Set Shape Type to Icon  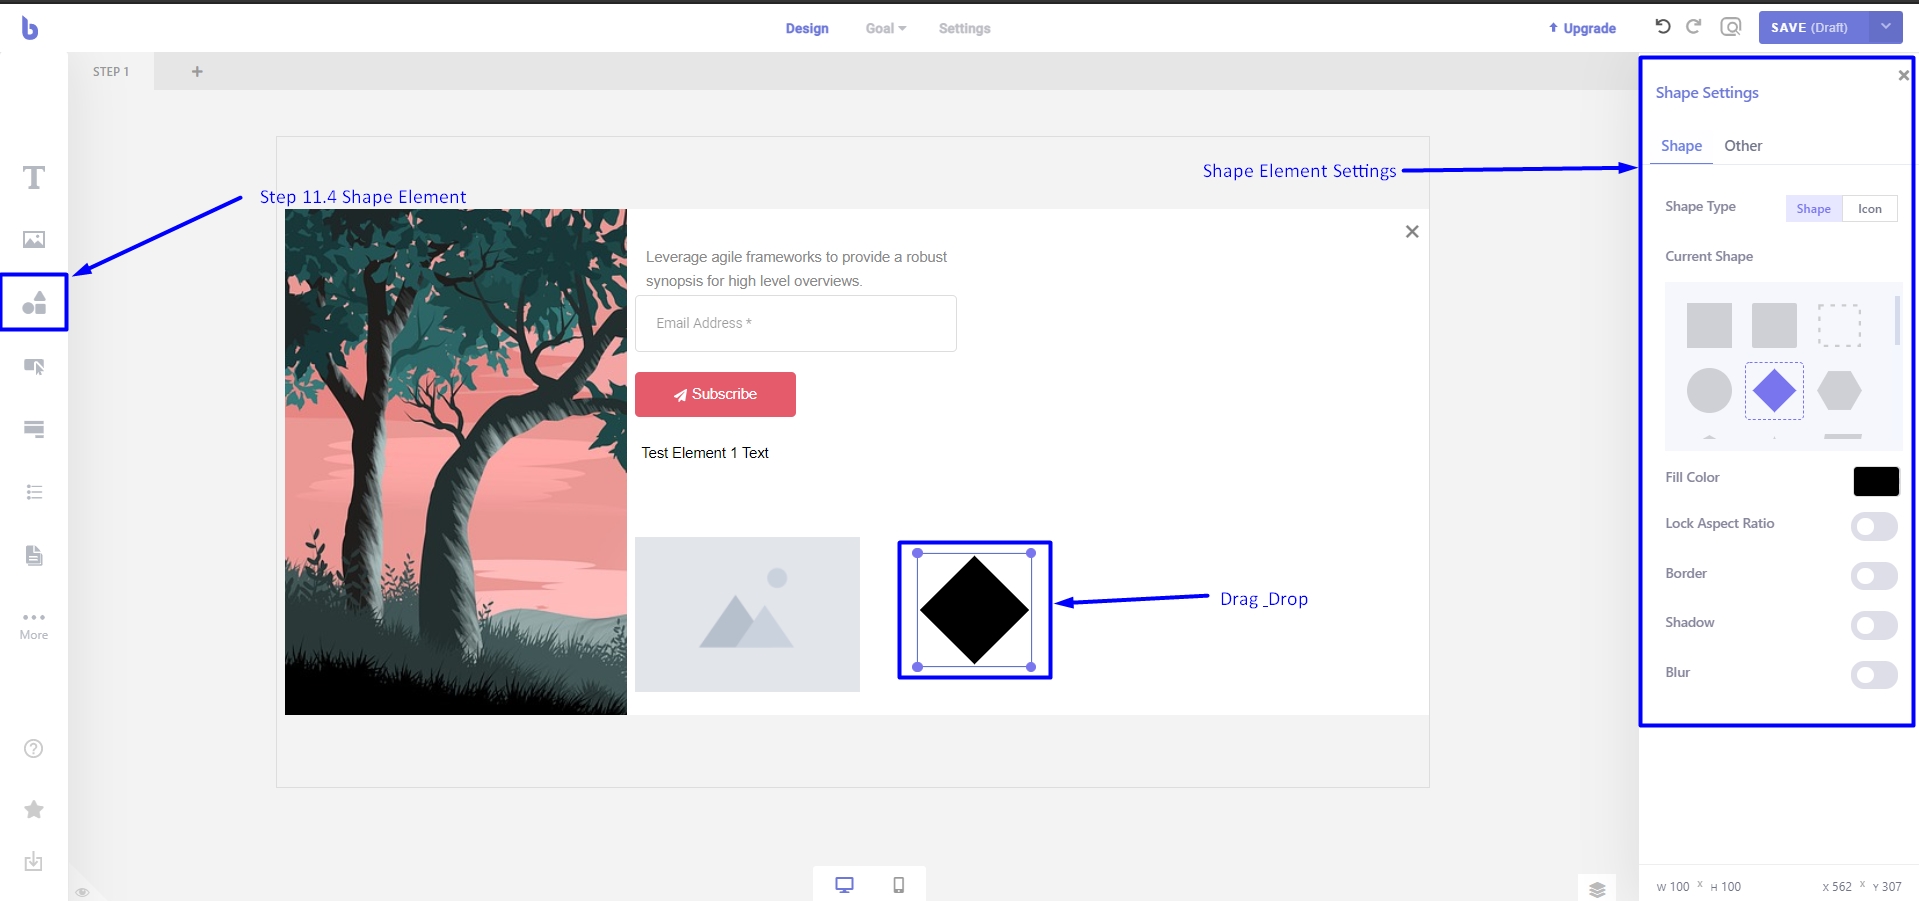[1870, 209]
